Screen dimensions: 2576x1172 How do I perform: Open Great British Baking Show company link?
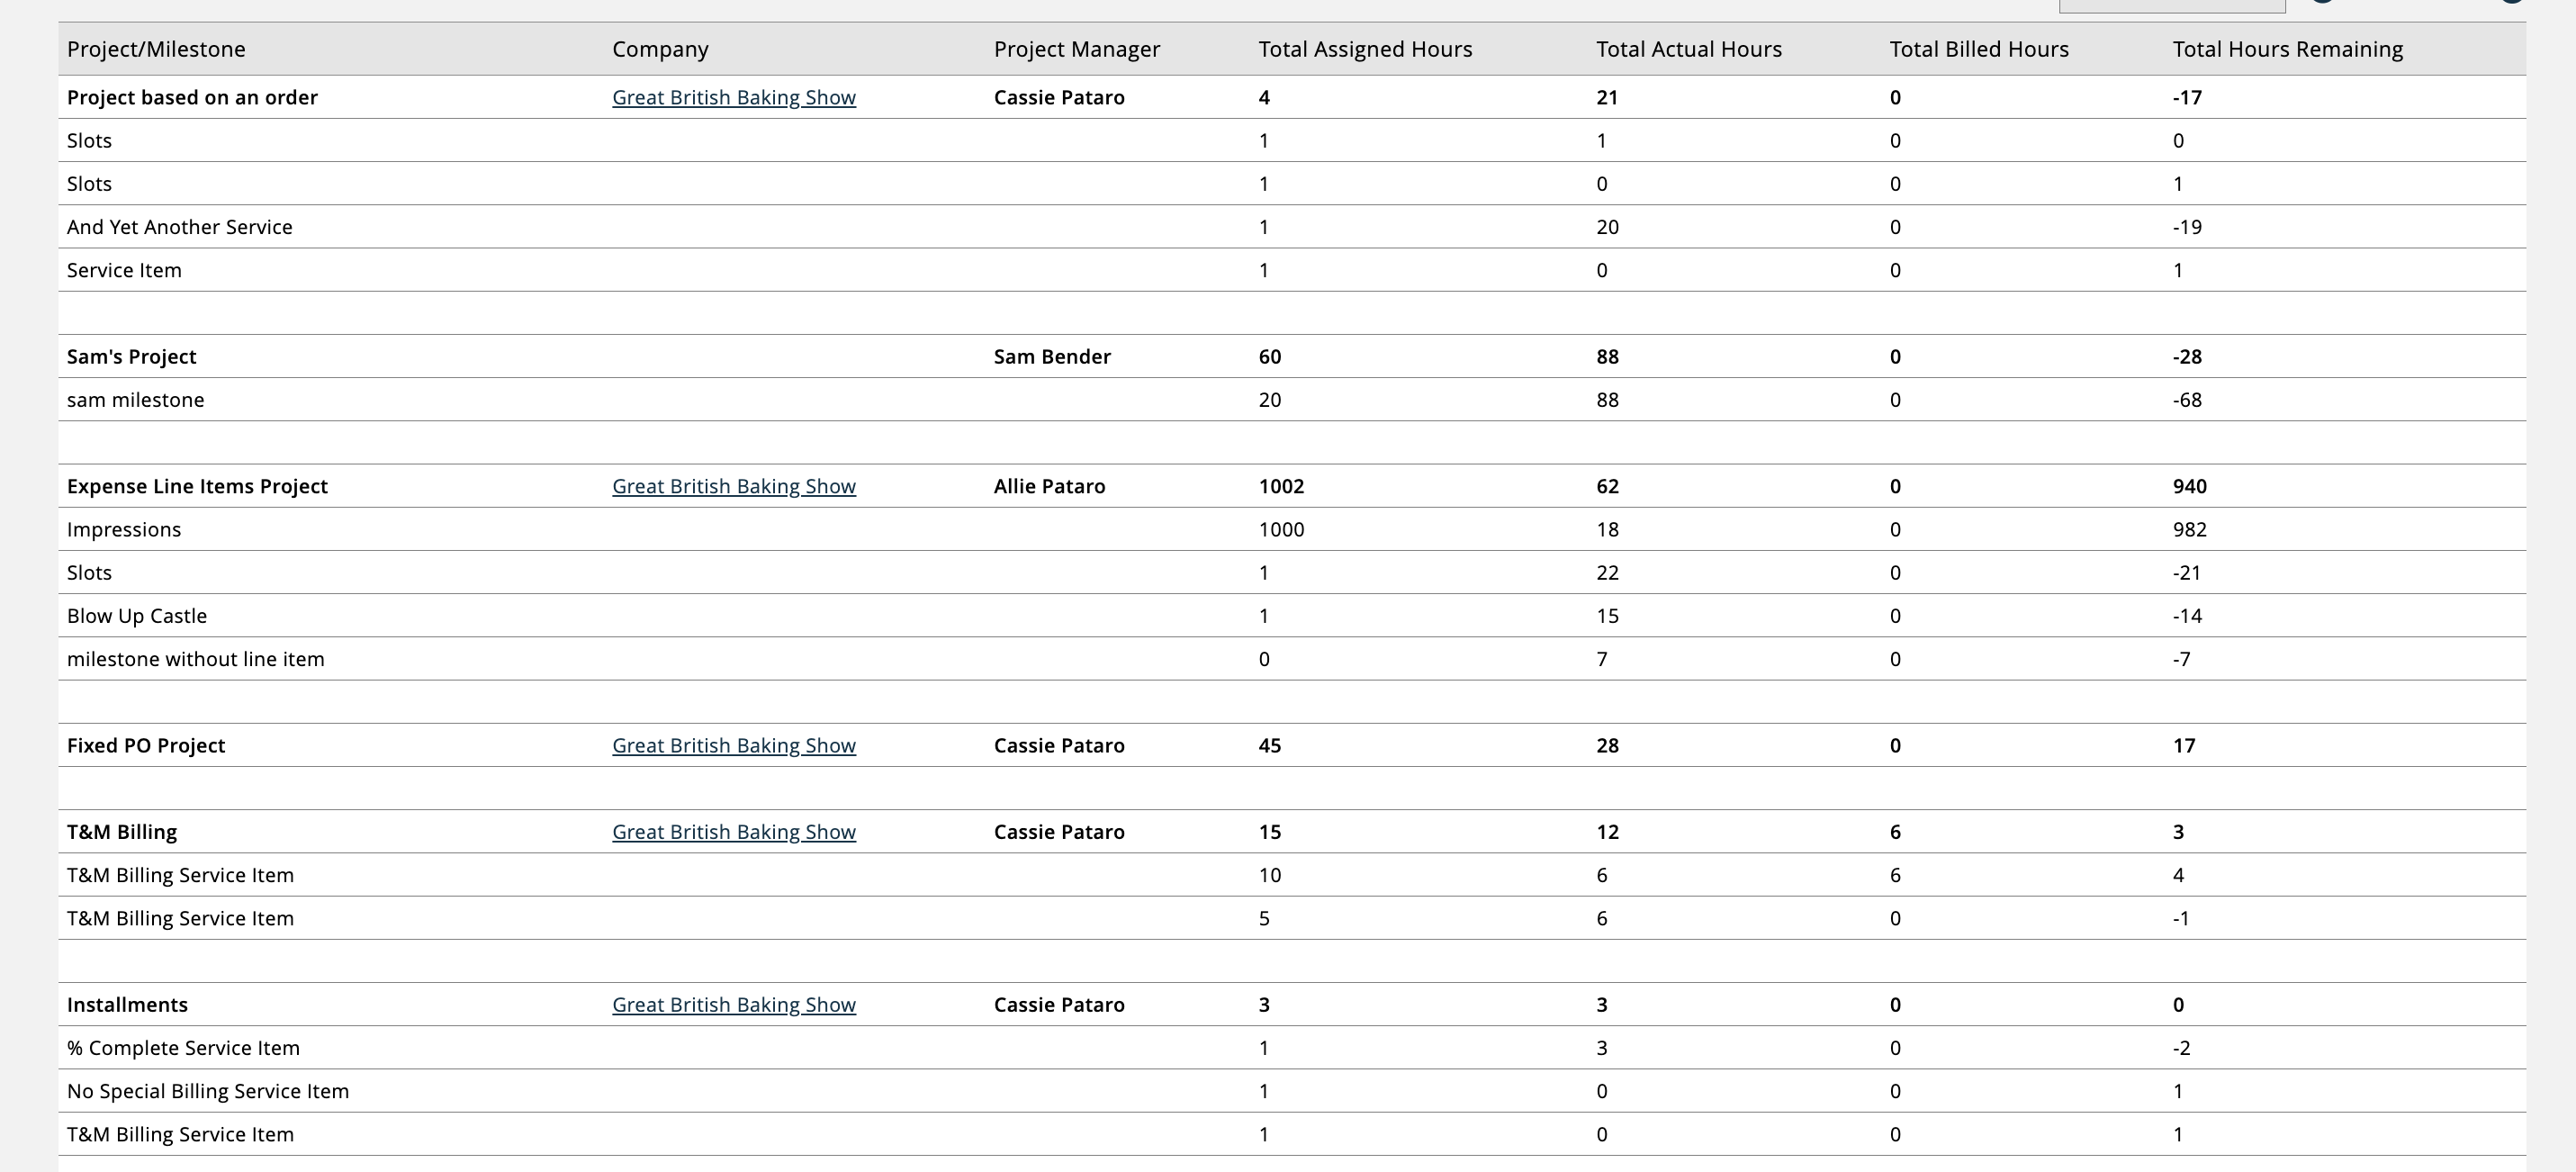[x=734, y=97]
